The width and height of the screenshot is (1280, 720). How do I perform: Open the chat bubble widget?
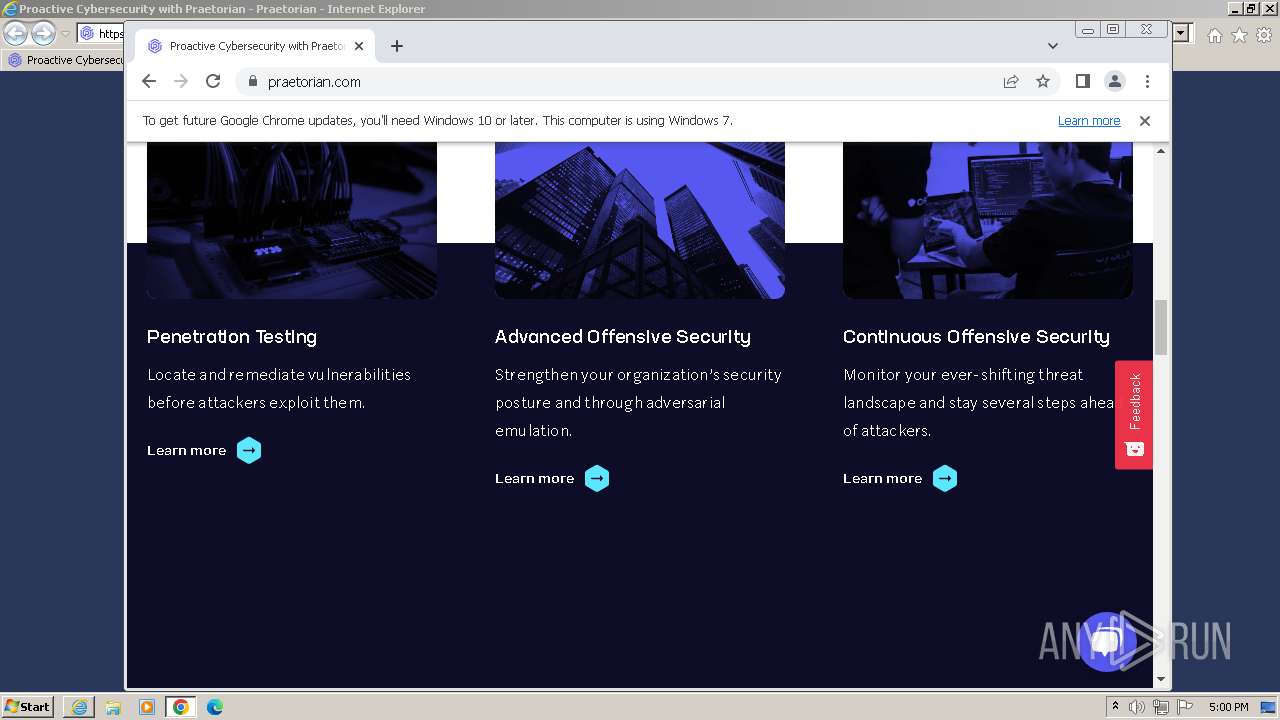point(1107,641)
